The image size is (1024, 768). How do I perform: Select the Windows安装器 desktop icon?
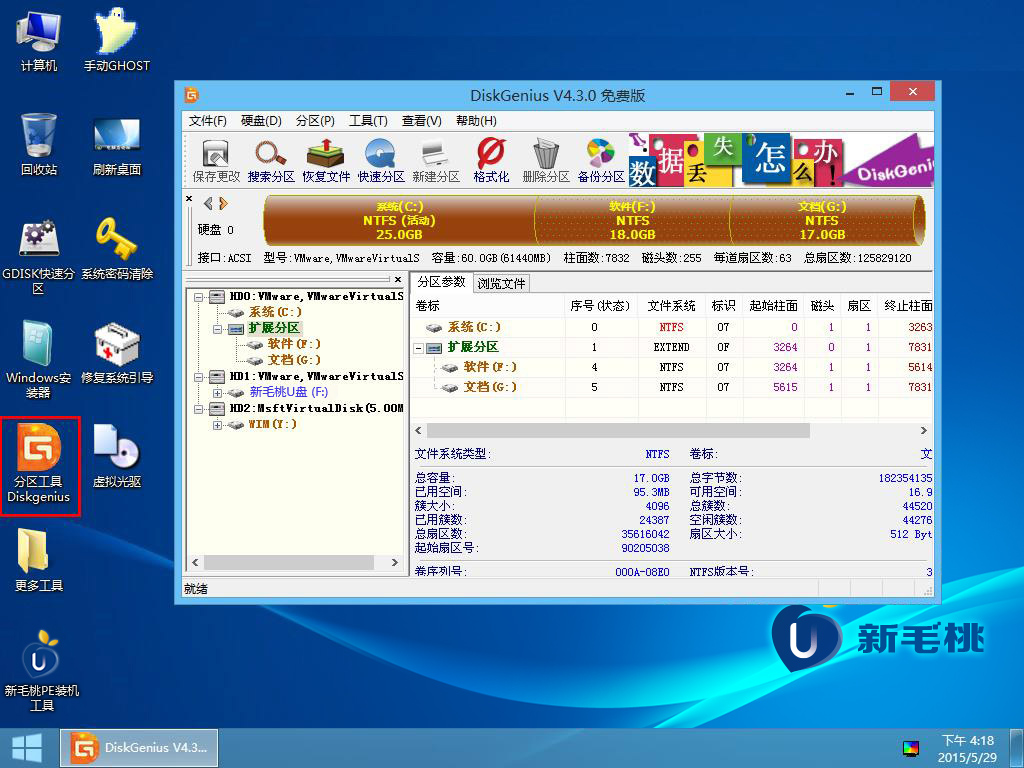click(x=39, y=360)
